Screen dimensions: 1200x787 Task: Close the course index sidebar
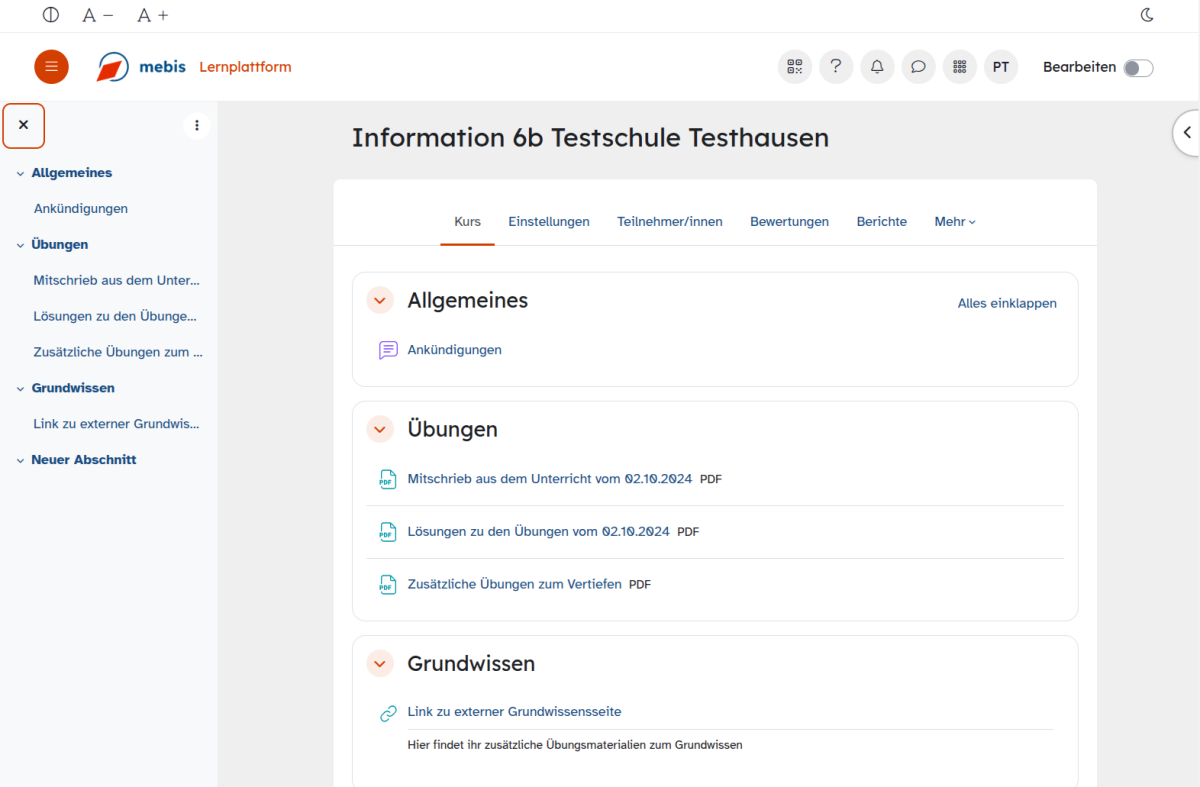point(24,125)
